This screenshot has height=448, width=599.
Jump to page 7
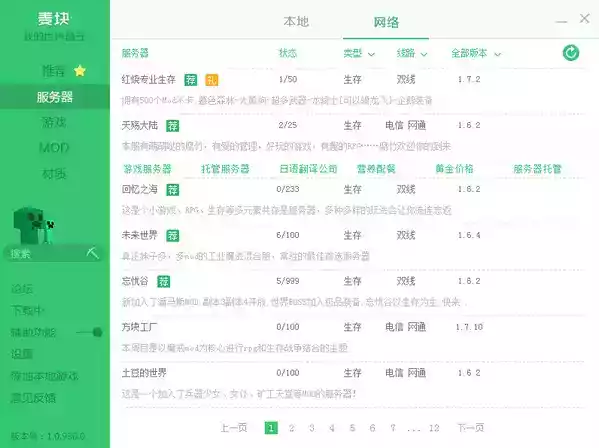tap(393, 428)
